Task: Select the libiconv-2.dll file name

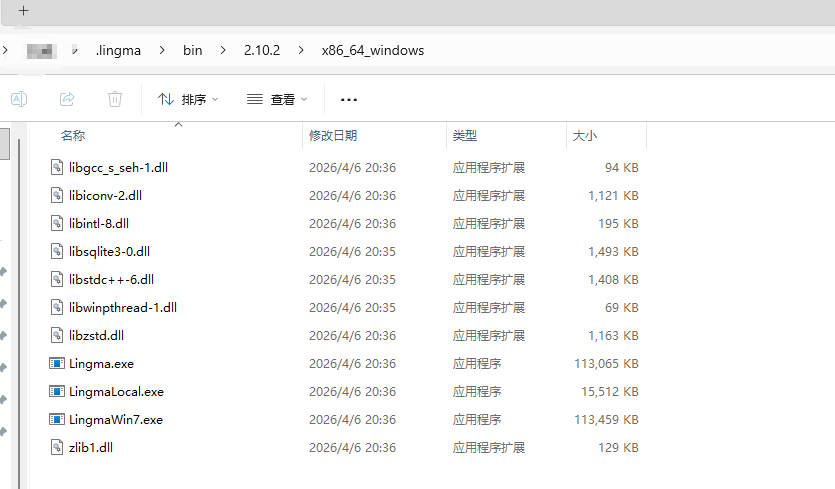Action: pos(105,195)
